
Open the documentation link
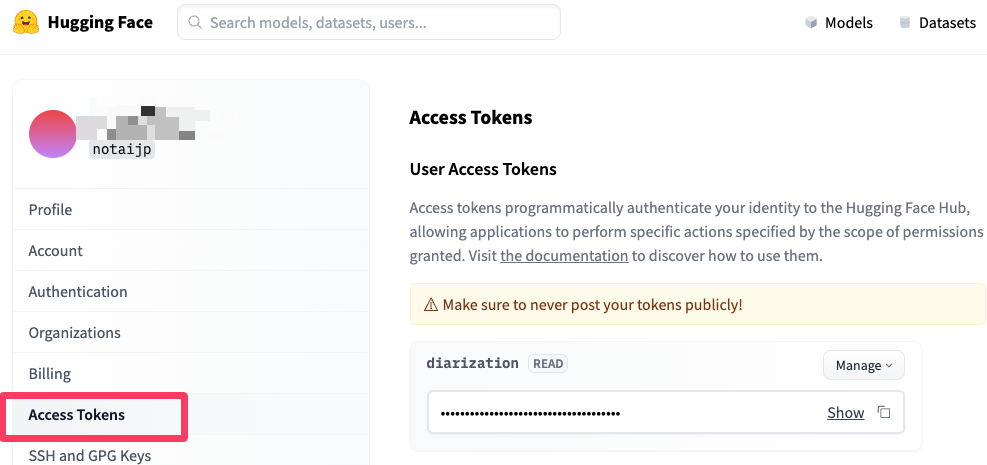(564, 256)
